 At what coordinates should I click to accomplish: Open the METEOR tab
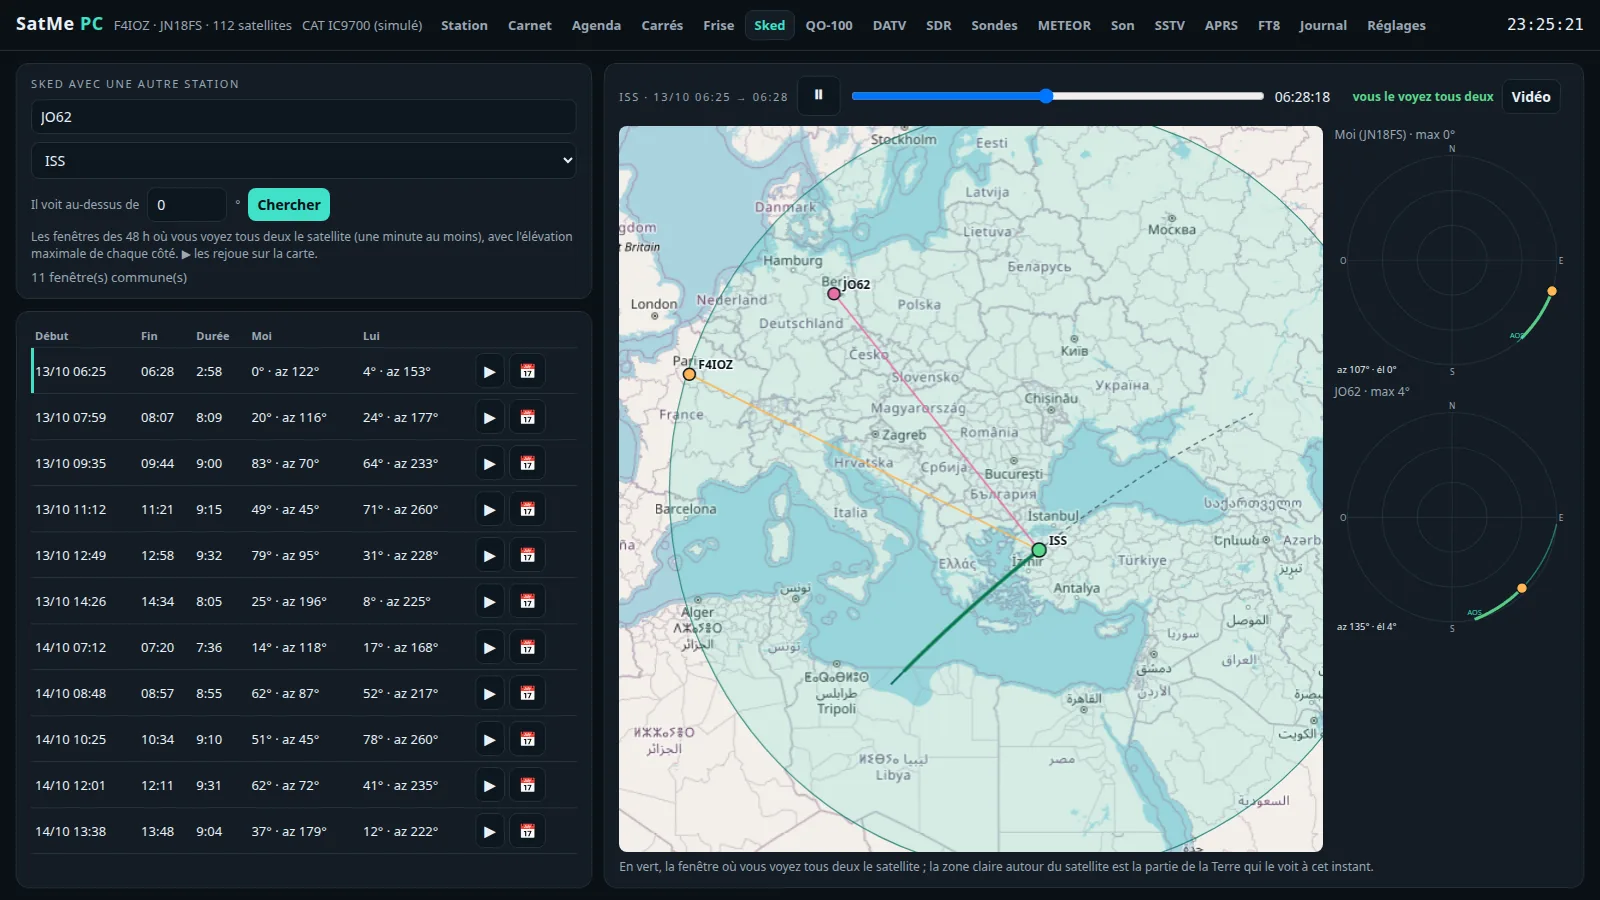pyautogui.click(x=1064, y=25)
